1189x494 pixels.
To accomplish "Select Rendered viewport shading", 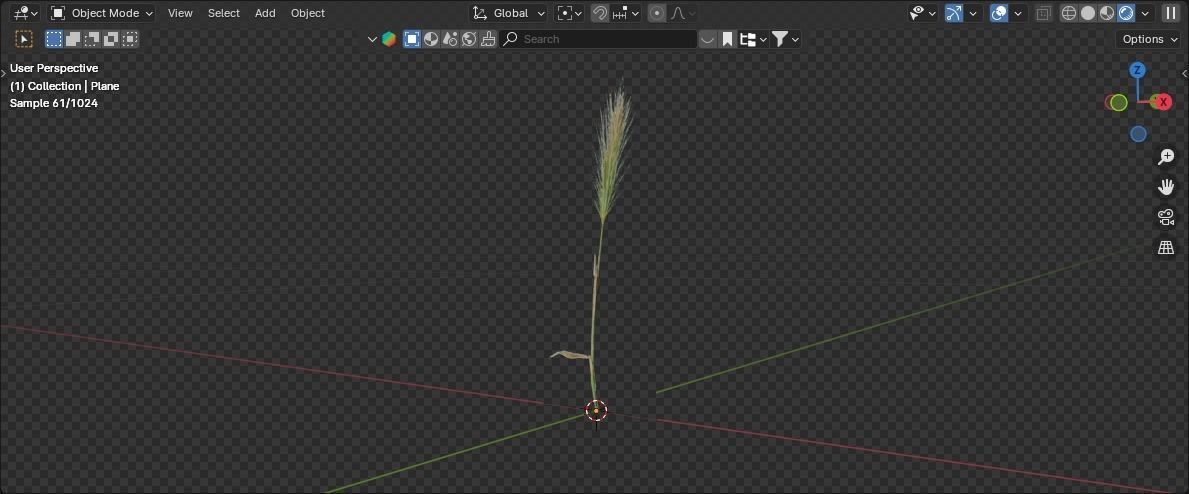I will (1126, 13).
